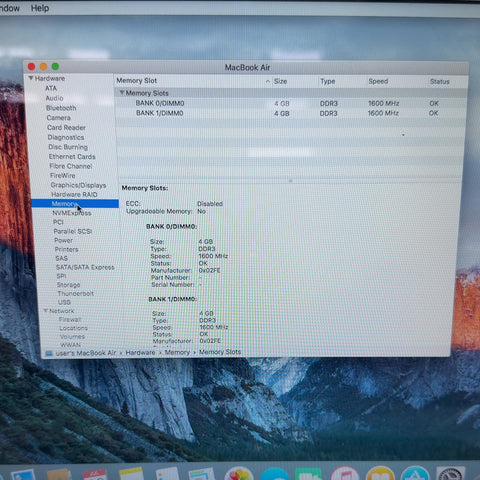
Task: Click the Speed column header
Action: pos(378,81)
